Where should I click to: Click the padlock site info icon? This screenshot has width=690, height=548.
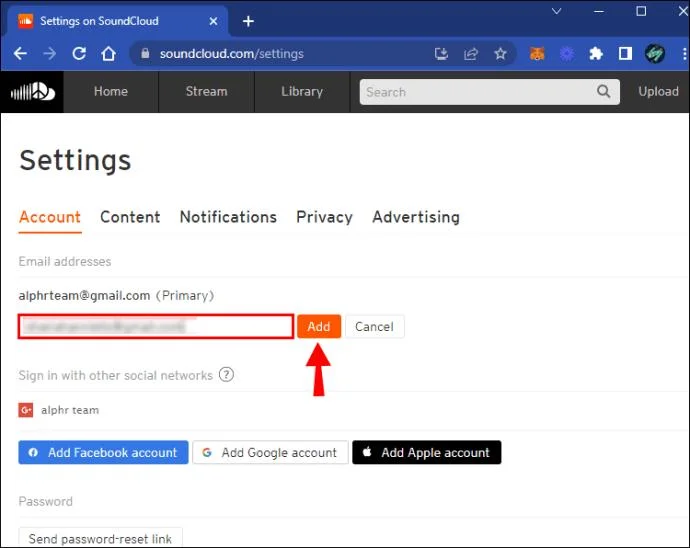[145, 53]
